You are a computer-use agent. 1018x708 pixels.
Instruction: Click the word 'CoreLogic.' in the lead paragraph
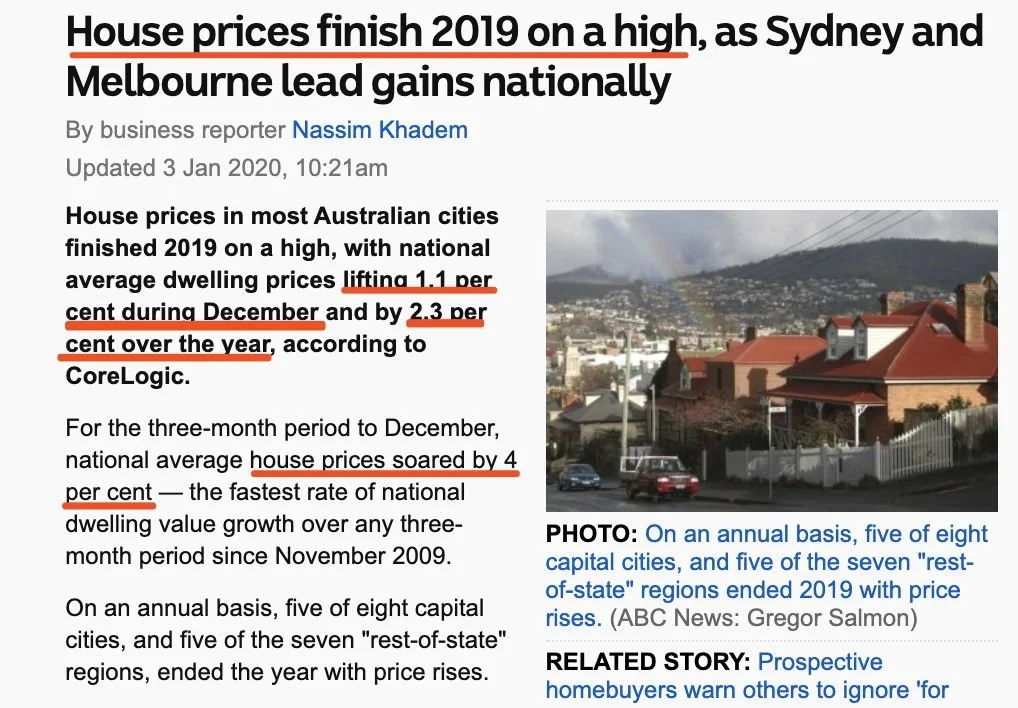(128, 376)
